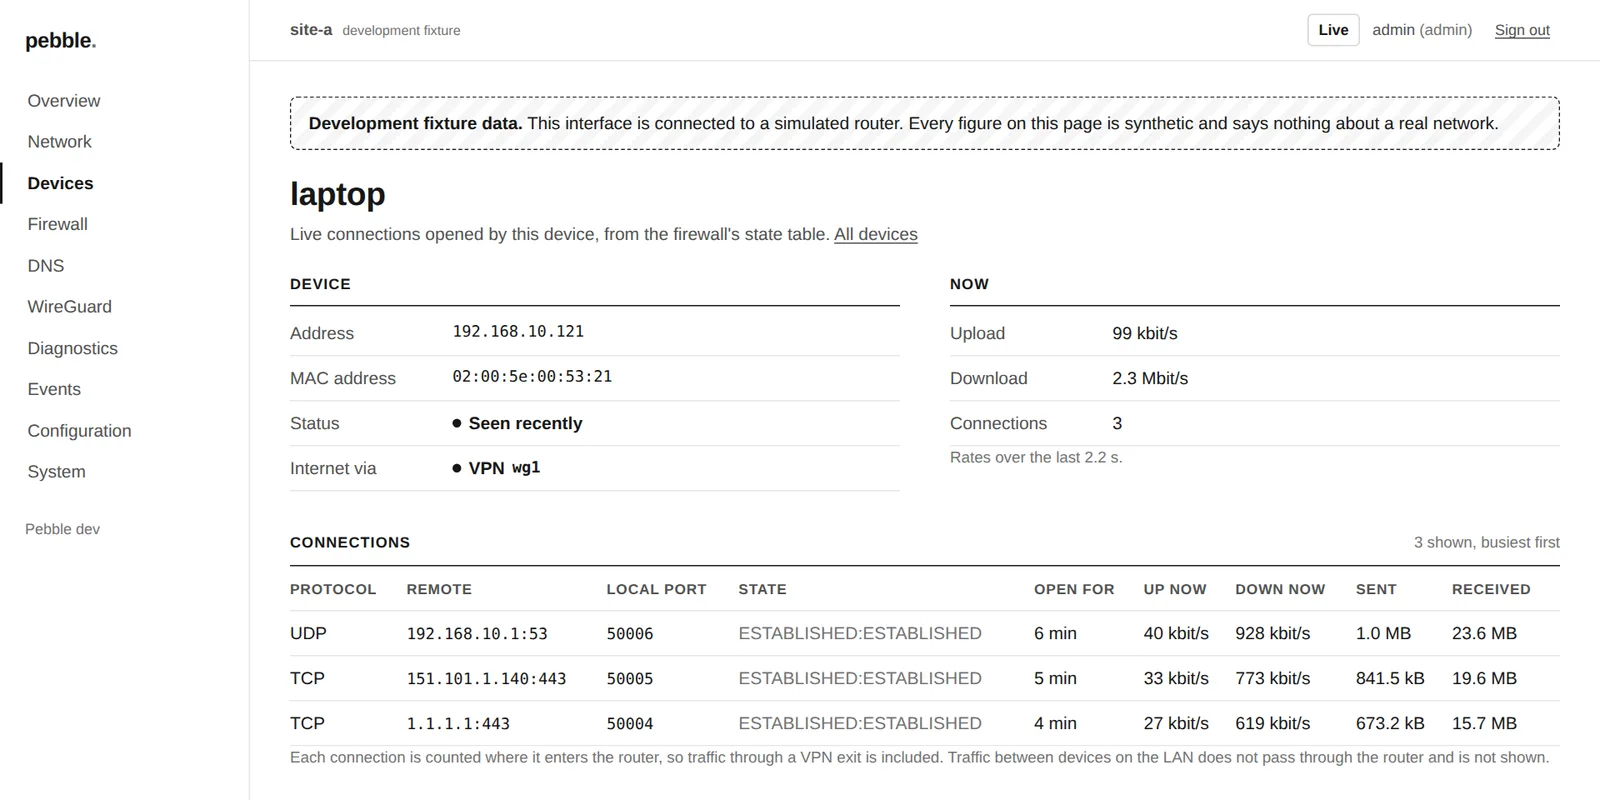This screenshot has width=1600, height=800.
Task: Follow the All devices link
Action: click(x=875, y=234)
